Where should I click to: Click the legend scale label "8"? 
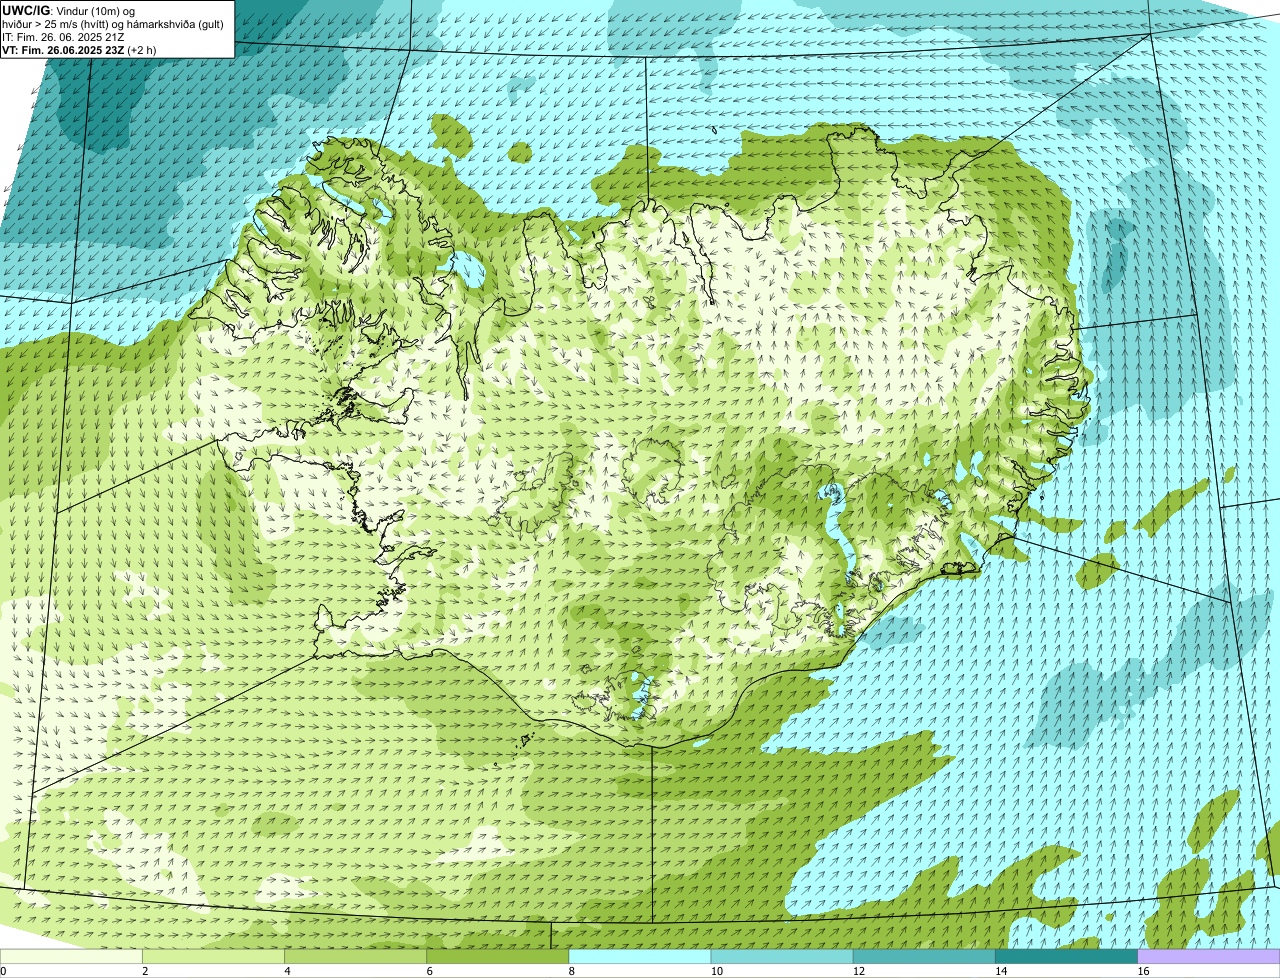(x=571, y=971)
